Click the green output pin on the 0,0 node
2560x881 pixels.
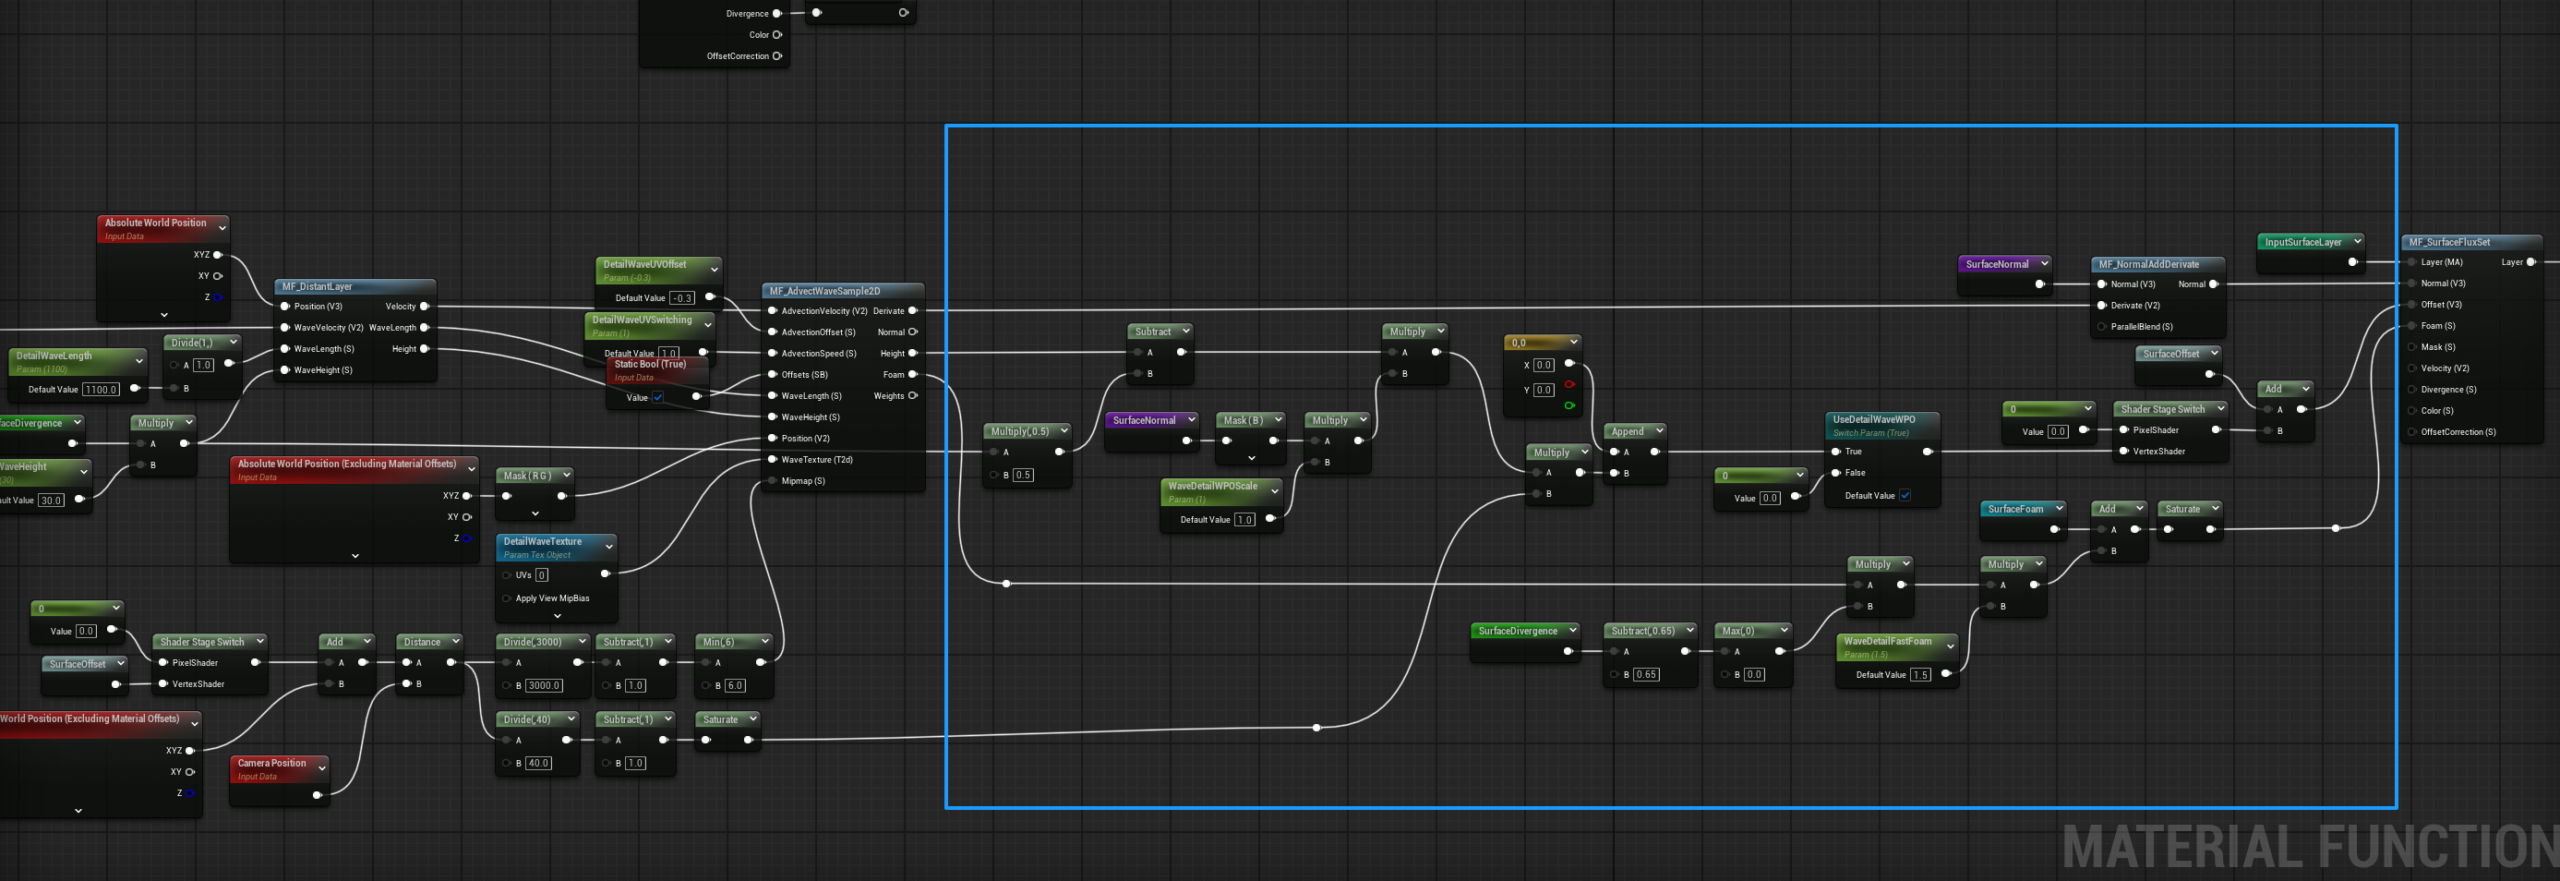coord(1569,405)
